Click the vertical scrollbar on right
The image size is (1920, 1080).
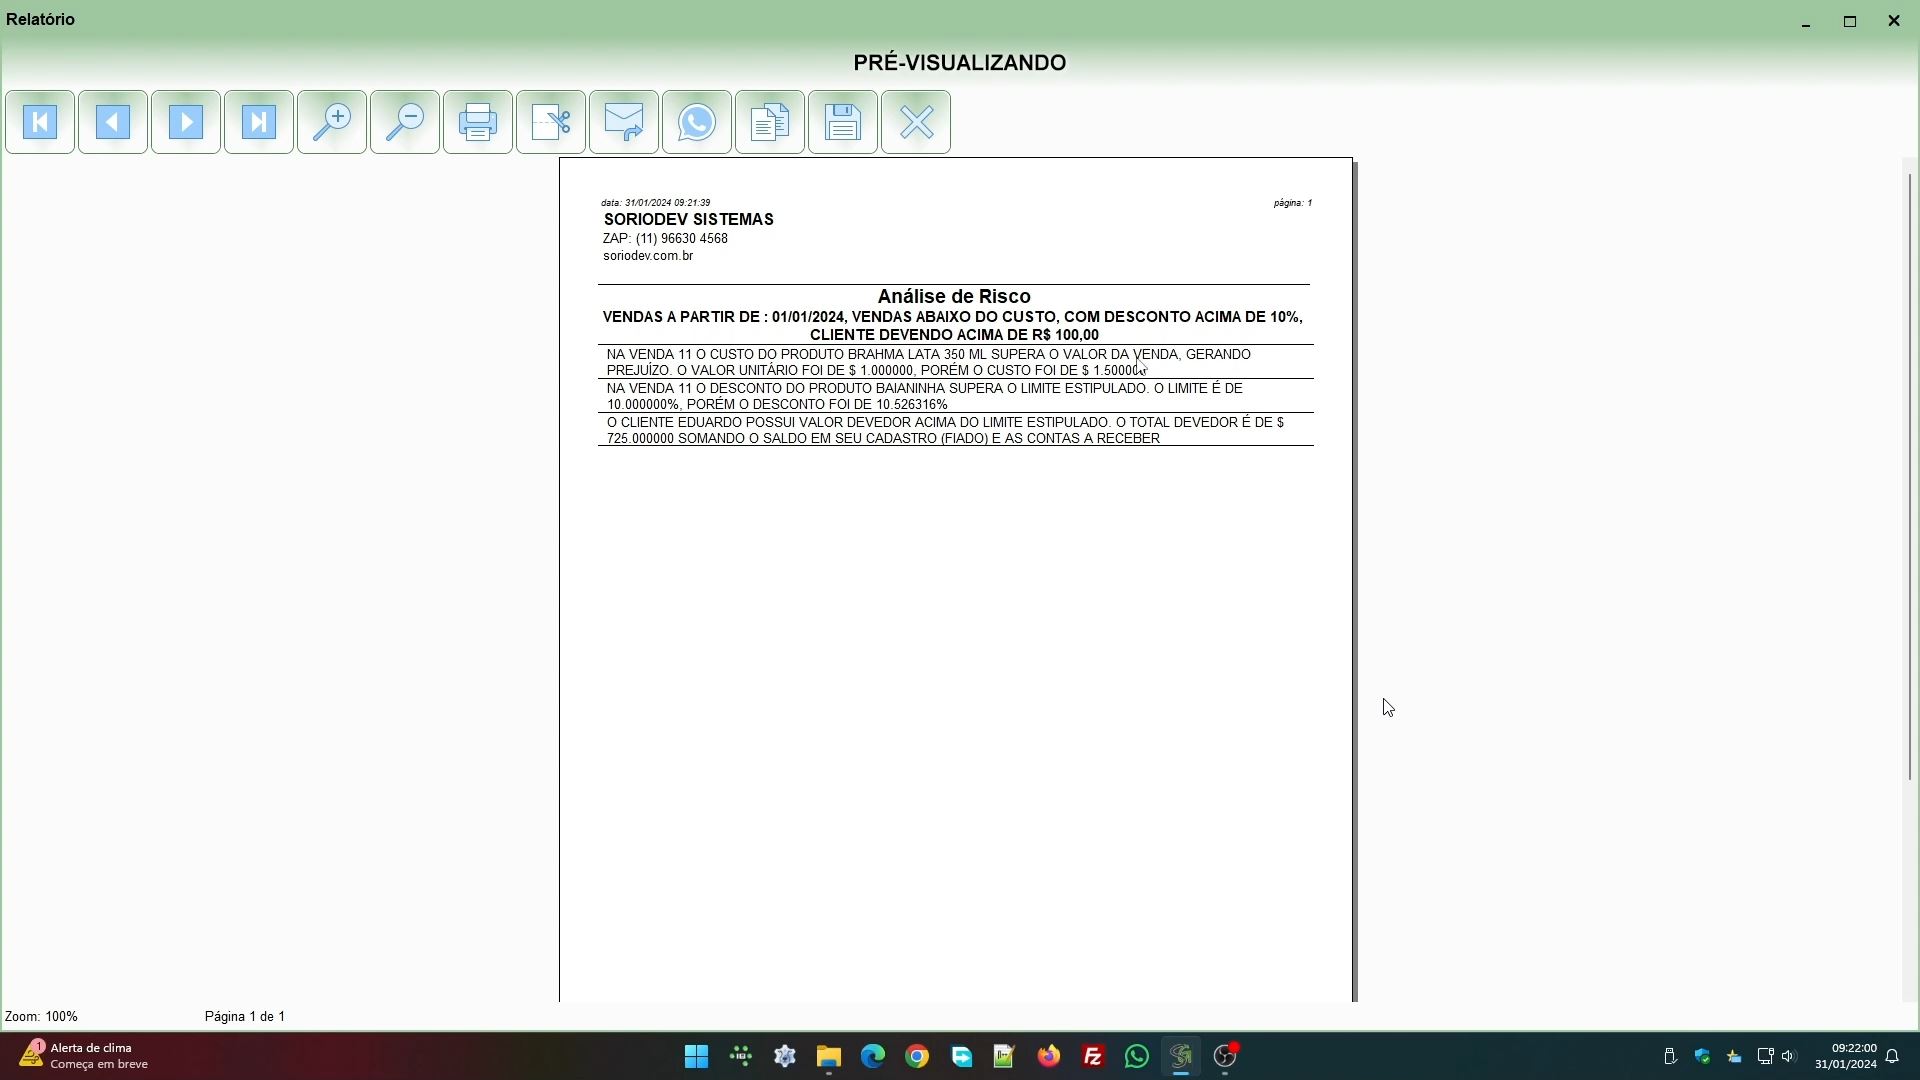coord(1910,476)
